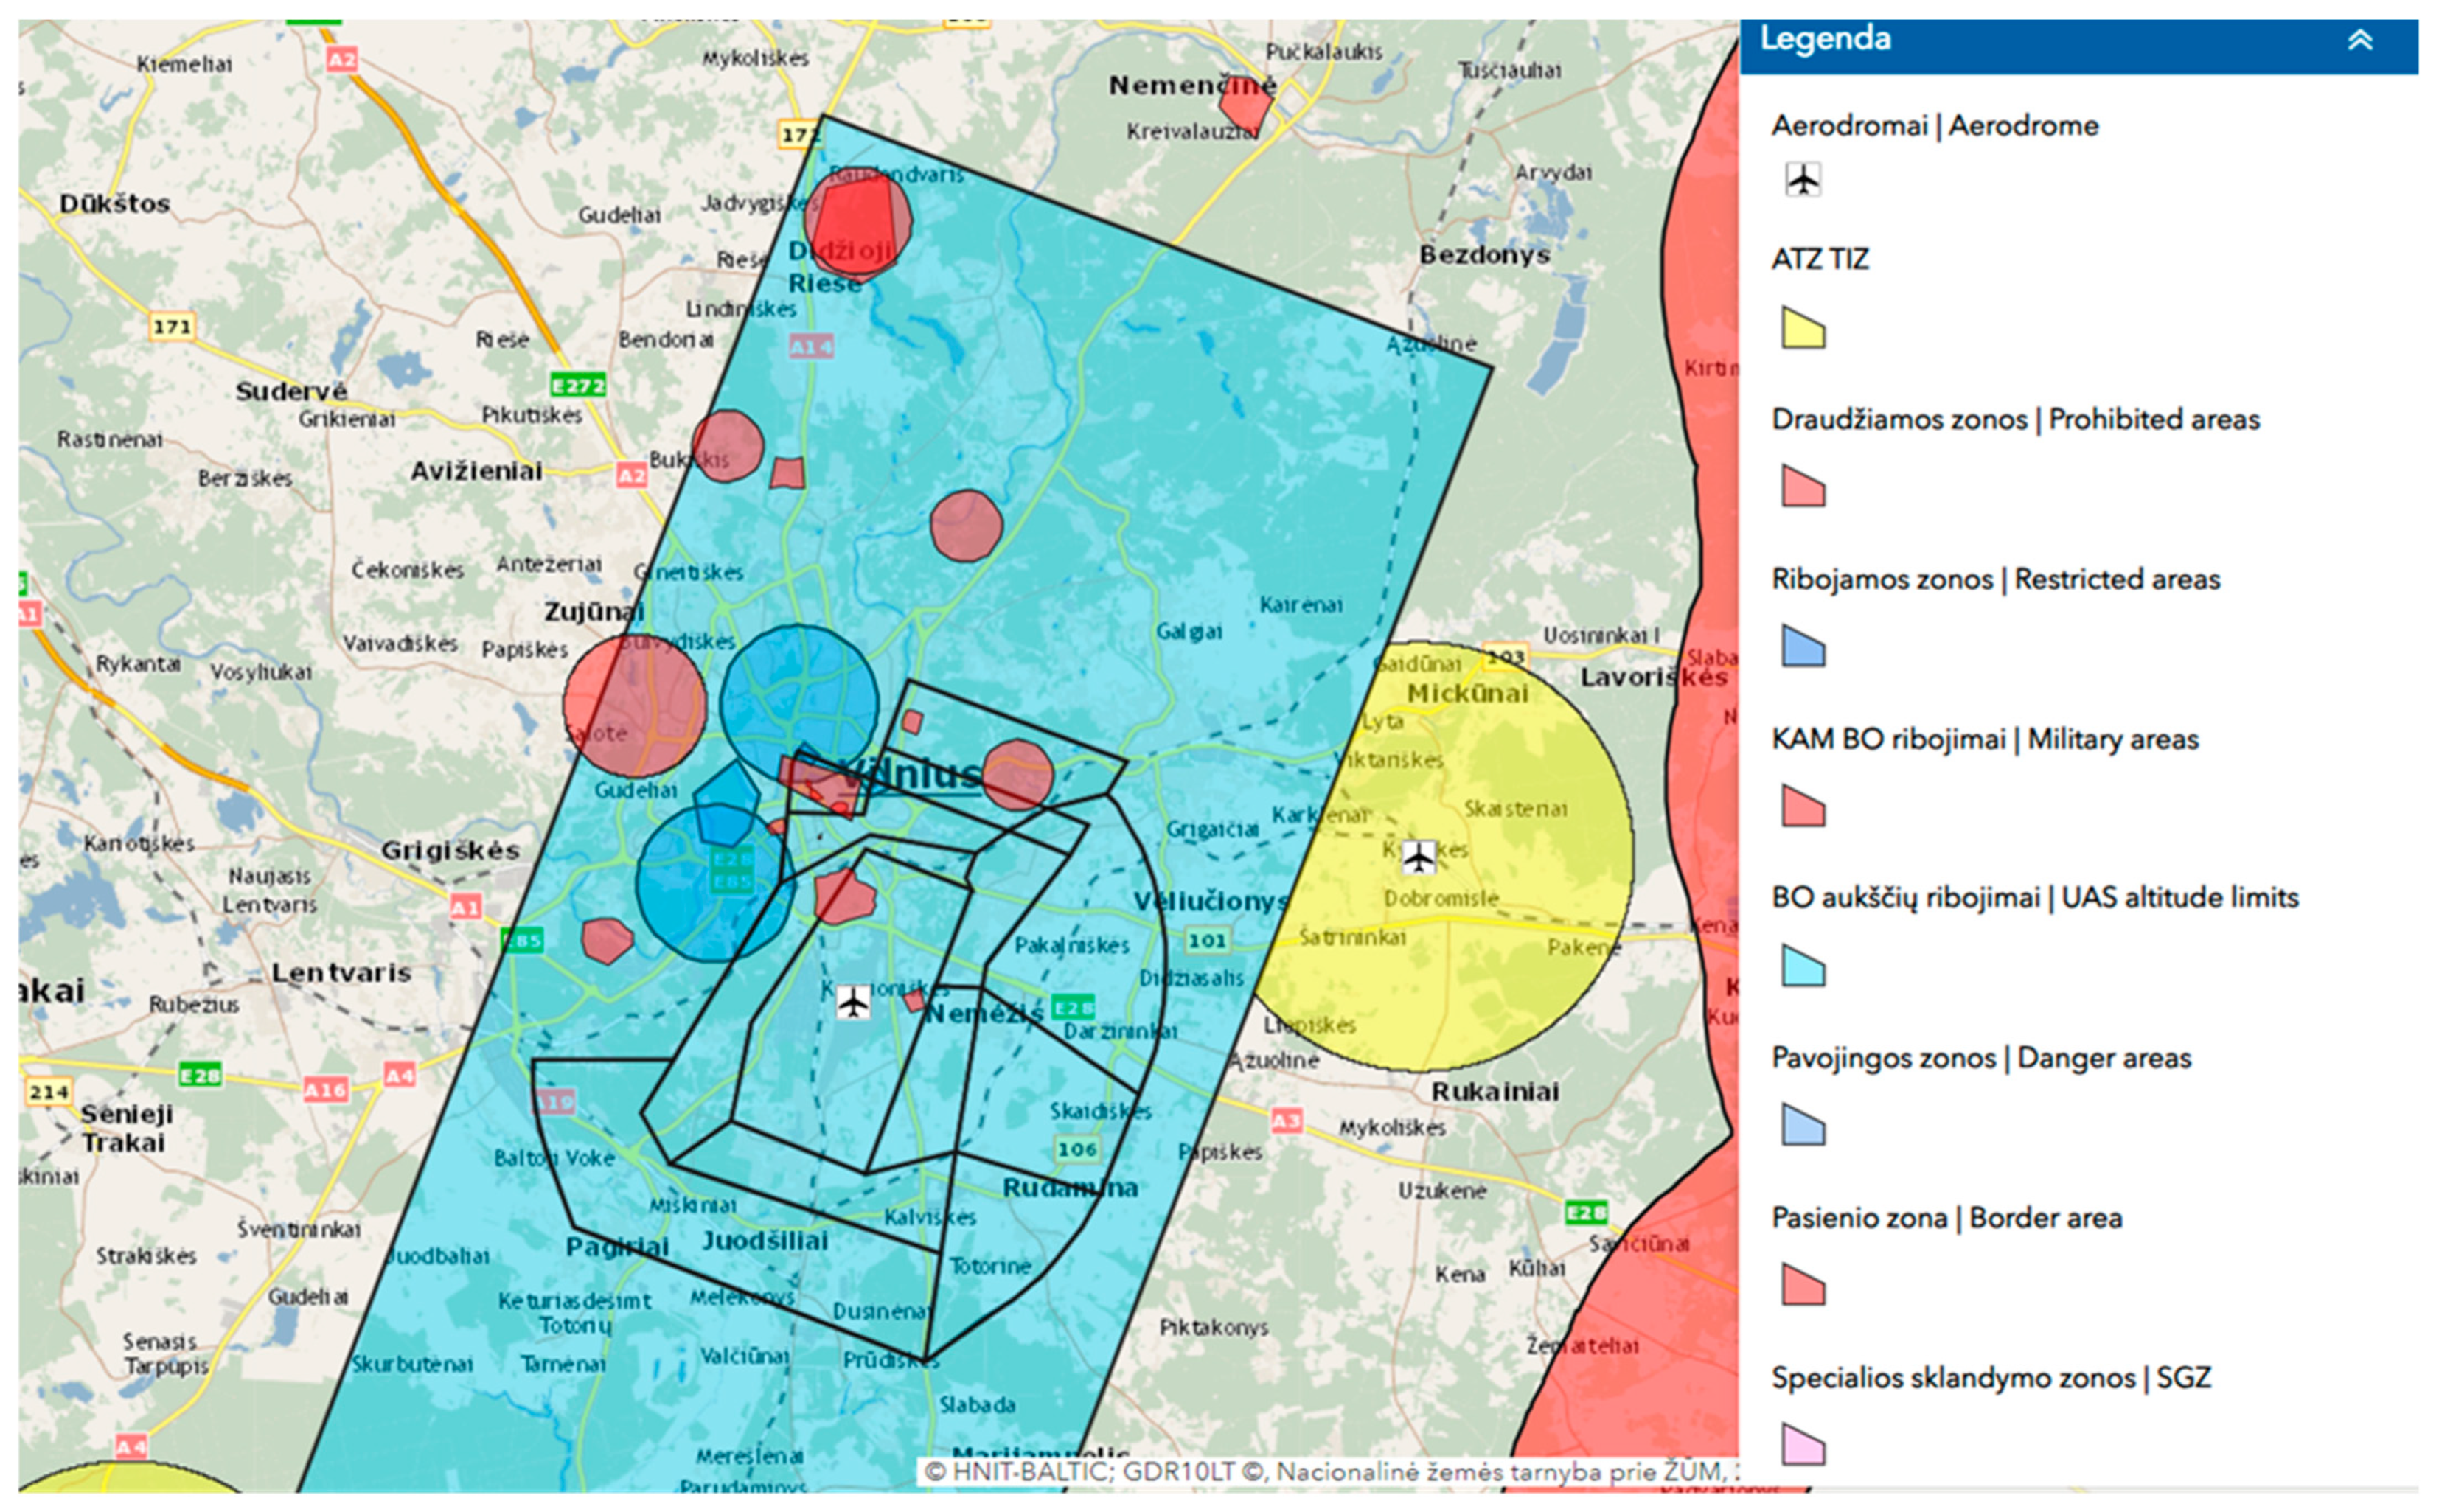Click the Vilnius airport airplane marker
The height and width of the screenshot is (1512, 2439).
point(853,1001)
